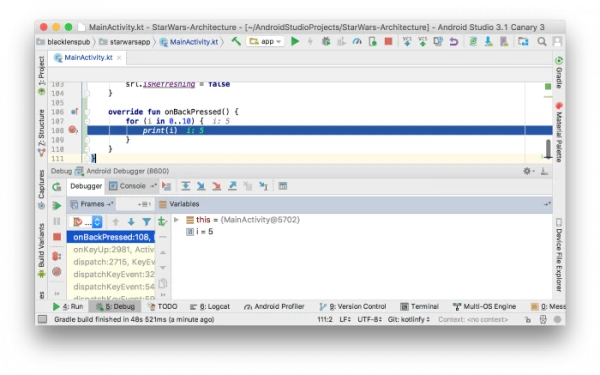Run the app with green play button
Screen dimensions: 600x375
295,41
